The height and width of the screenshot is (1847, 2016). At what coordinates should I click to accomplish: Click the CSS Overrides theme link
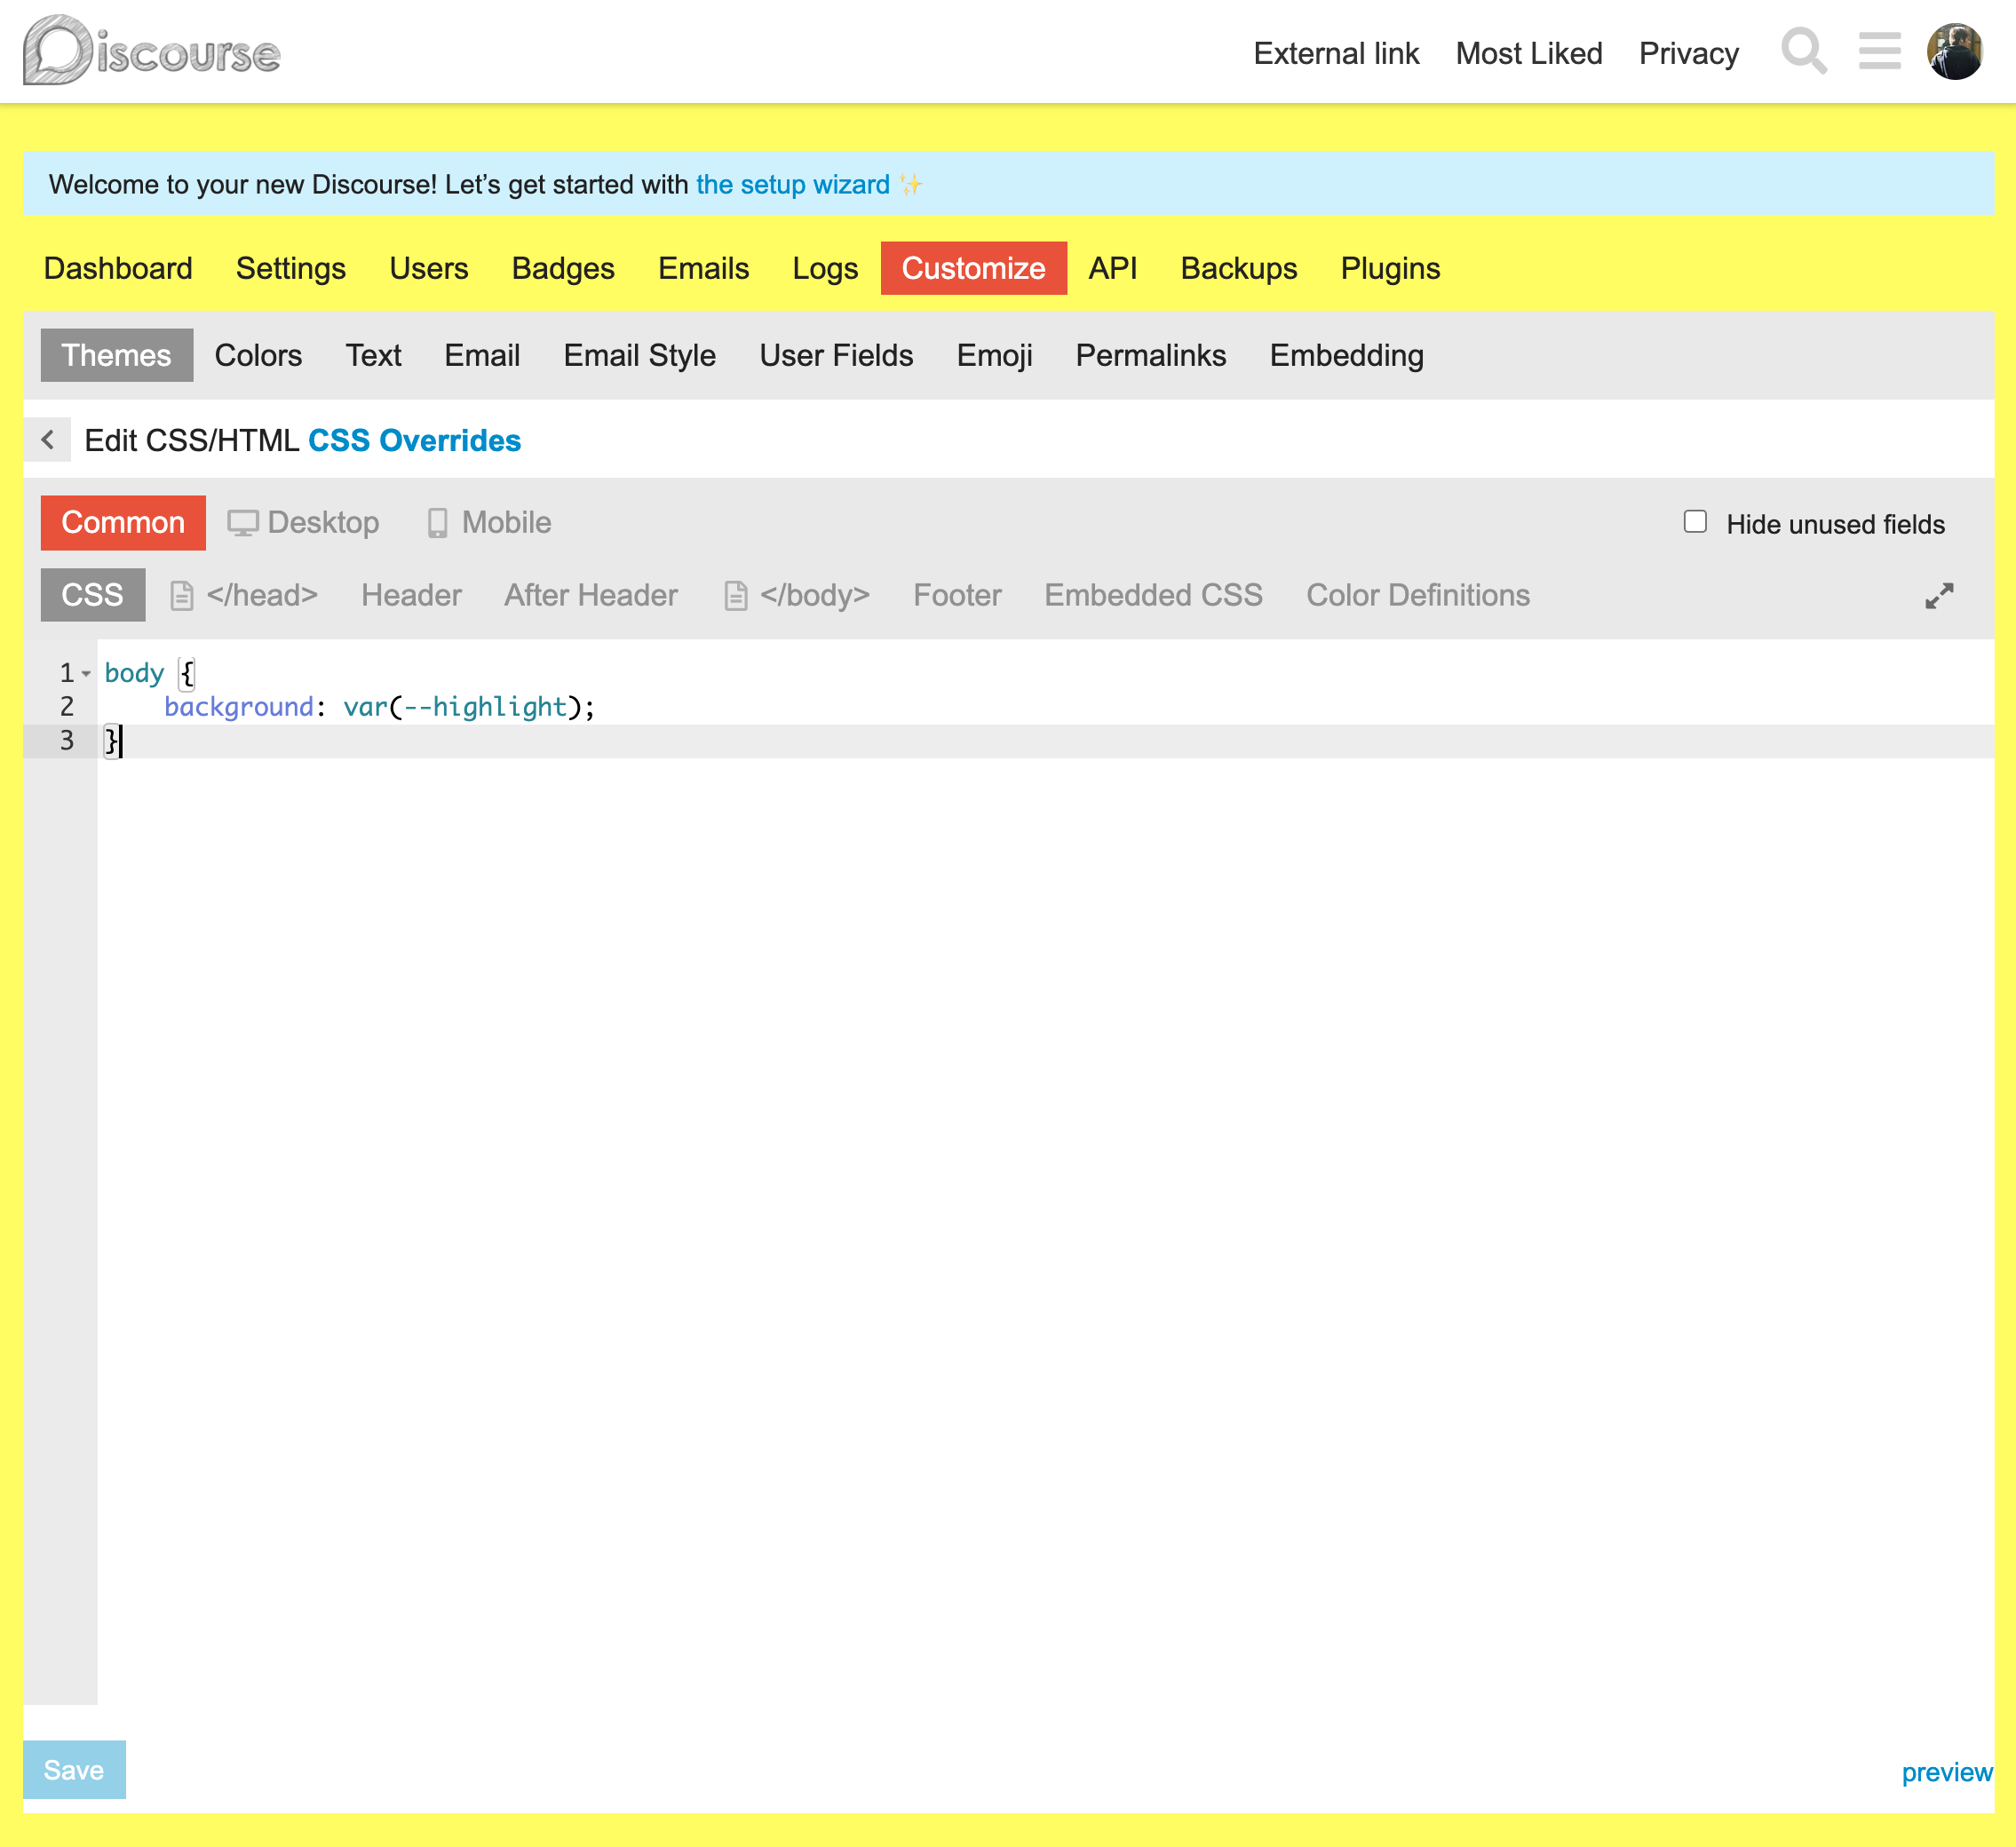(414, 441)
